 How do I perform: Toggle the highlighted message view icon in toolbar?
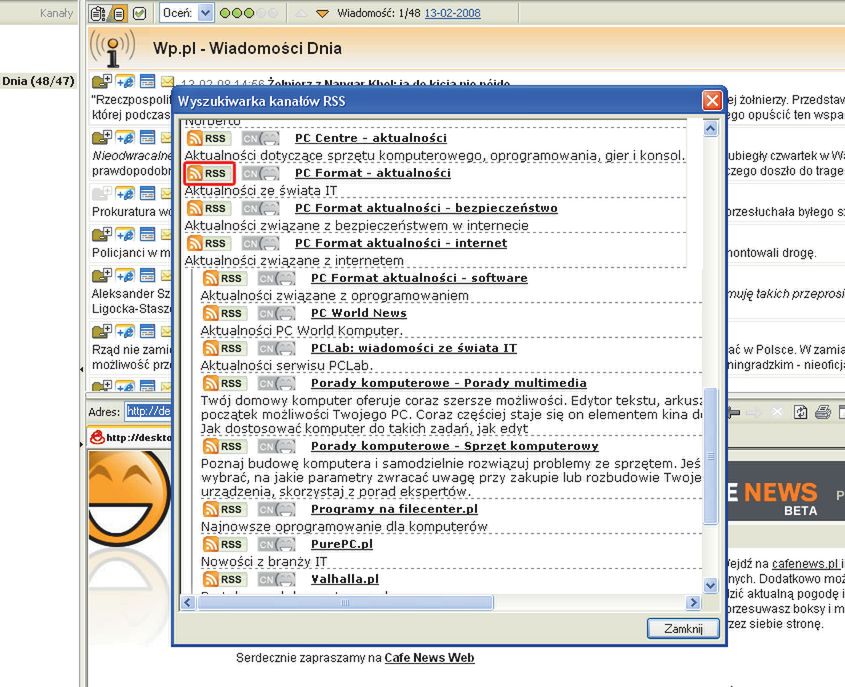coord(118,13)
